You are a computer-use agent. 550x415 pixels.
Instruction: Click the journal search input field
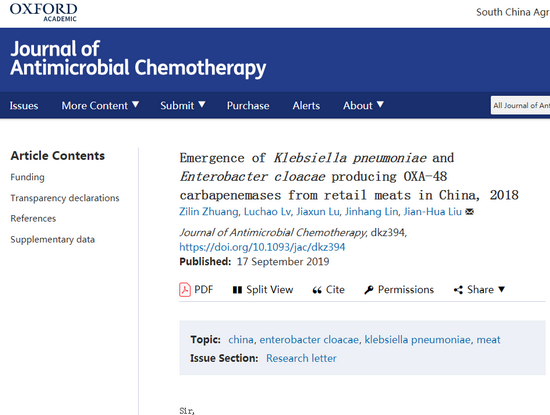[520, 105]
